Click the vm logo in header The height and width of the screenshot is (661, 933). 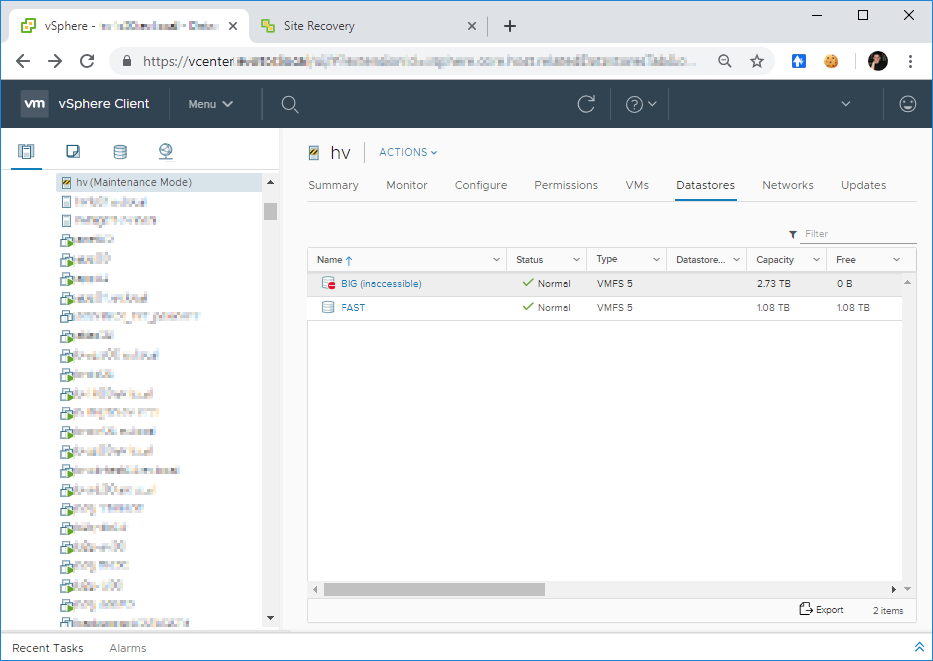point(35,104)
